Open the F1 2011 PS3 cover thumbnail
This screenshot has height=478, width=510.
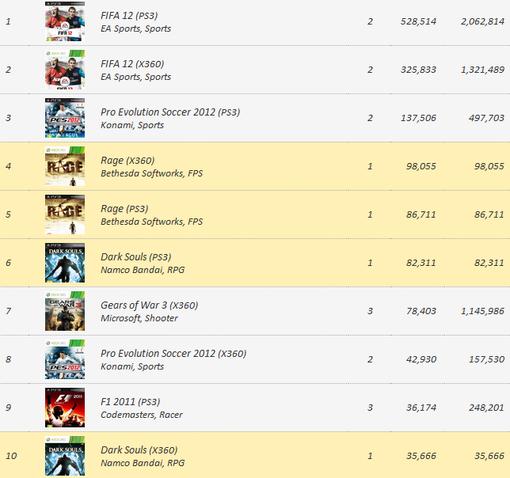tap(65, 407)
